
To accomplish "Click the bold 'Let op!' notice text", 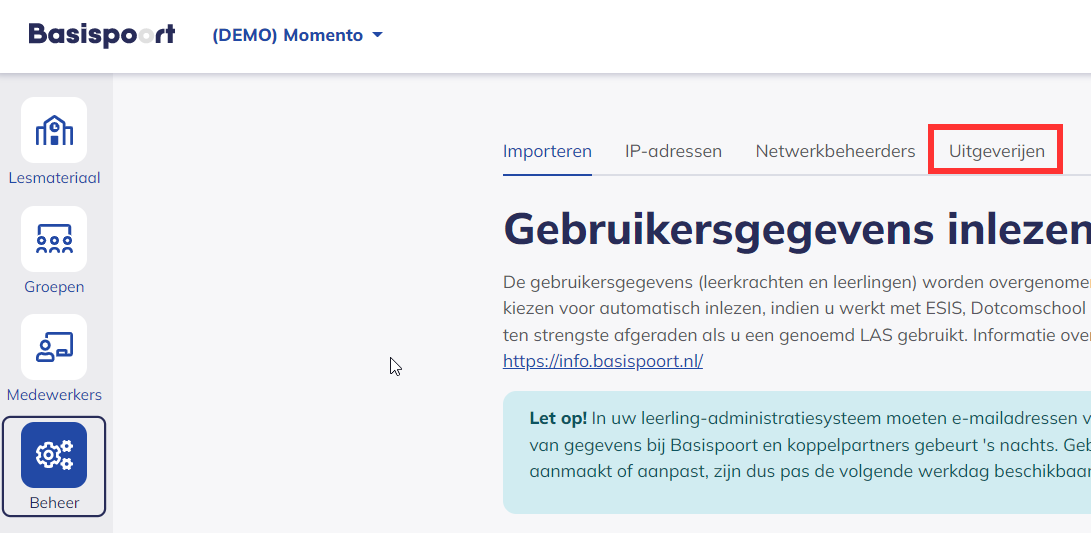I will [x=558, y=417].
